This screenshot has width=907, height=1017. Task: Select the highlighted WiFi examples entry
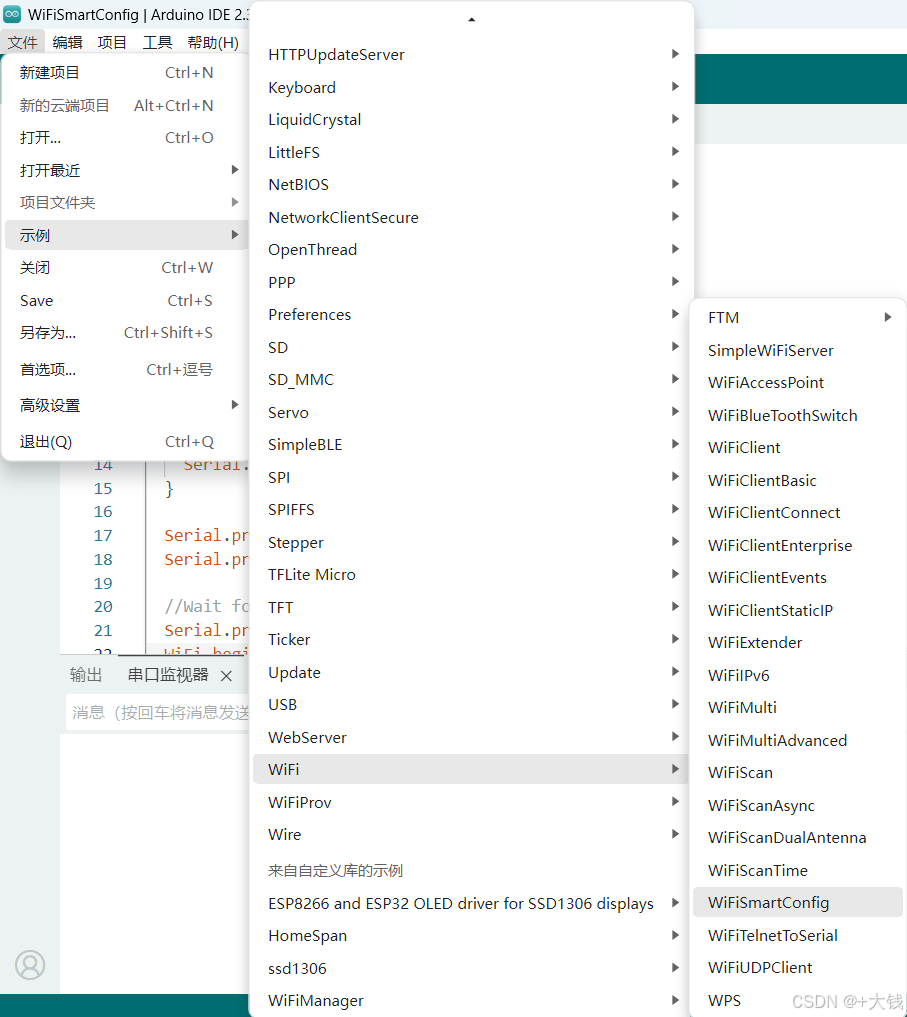472,769
